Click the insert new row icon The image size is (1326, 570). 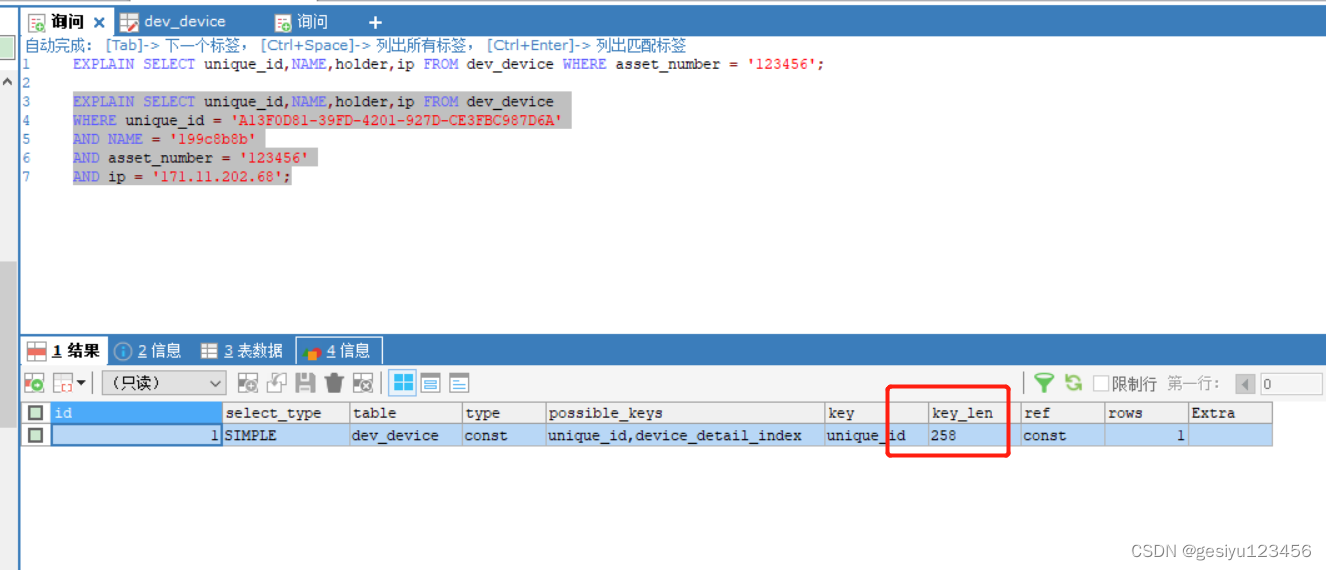34,383
